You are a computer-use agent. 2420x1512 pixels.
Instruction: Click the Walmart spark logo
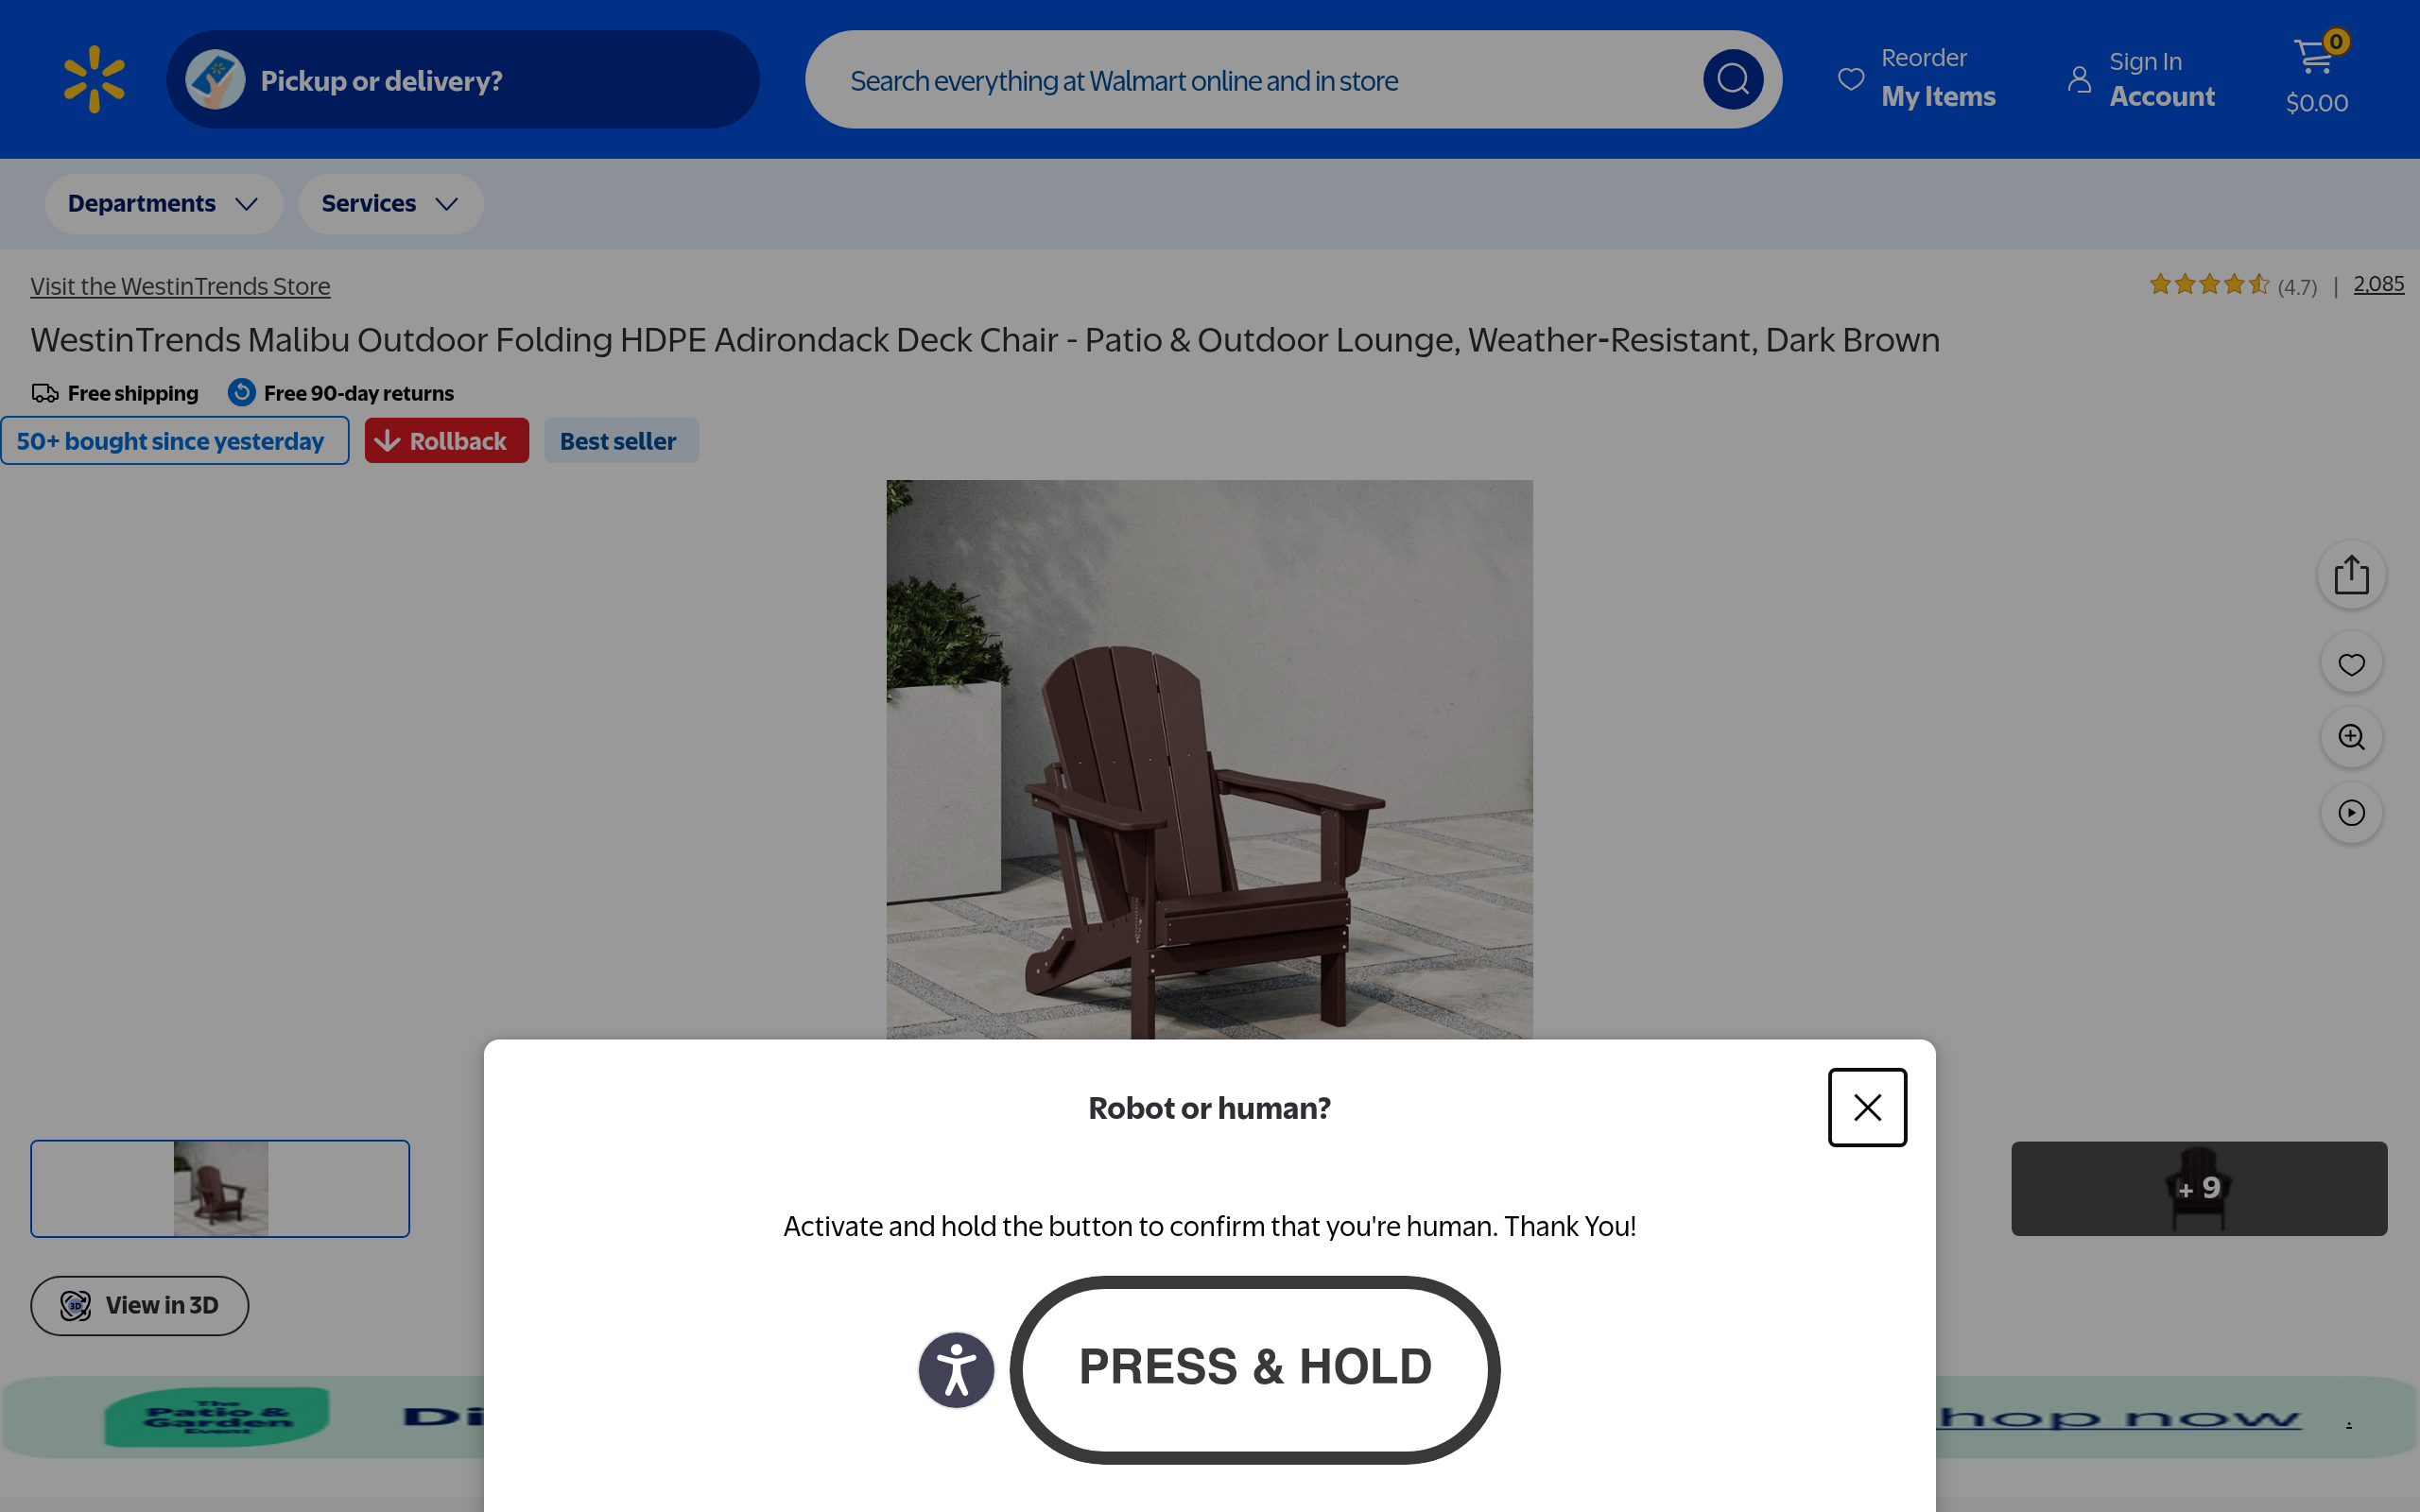[94, 79]
